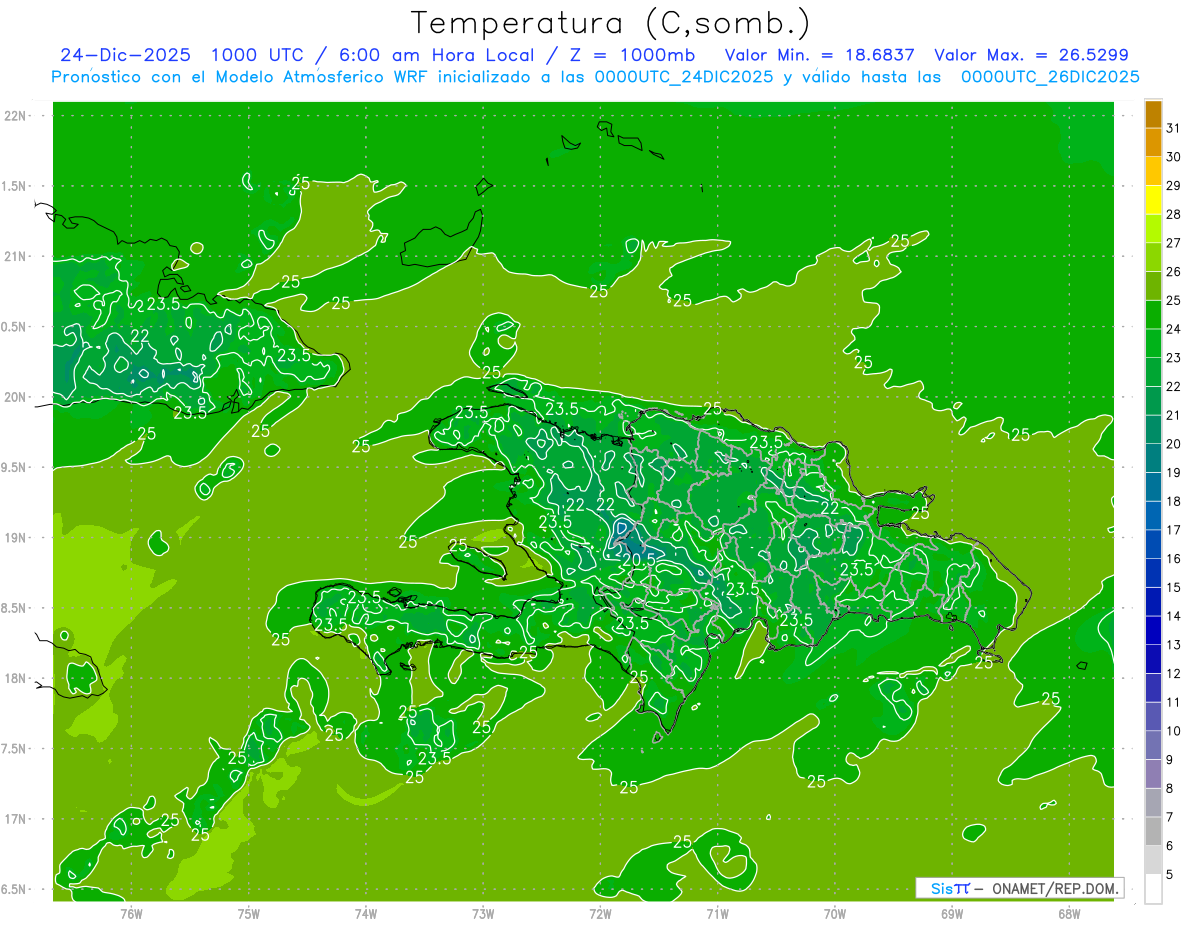Click the '70W' longitude axis label
The height and width of the screenshot is (927, 1200).
(x=835, y=913)
